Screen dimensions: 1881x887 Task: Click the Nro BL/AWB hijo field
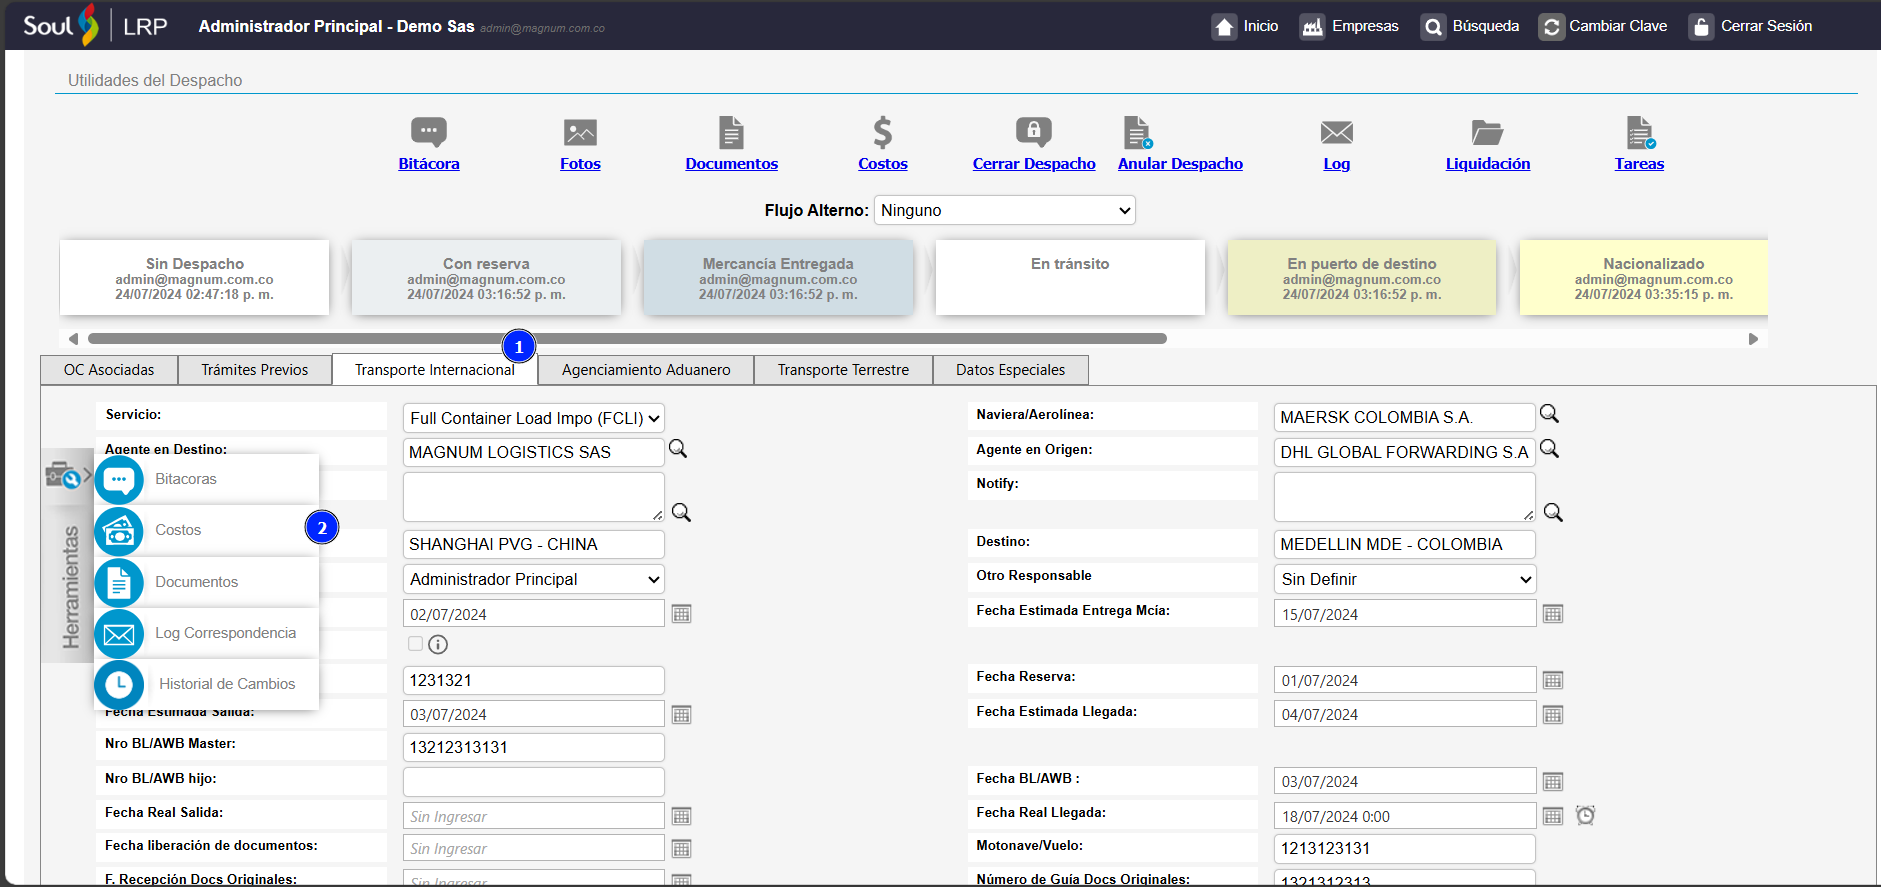pos(533,781)
